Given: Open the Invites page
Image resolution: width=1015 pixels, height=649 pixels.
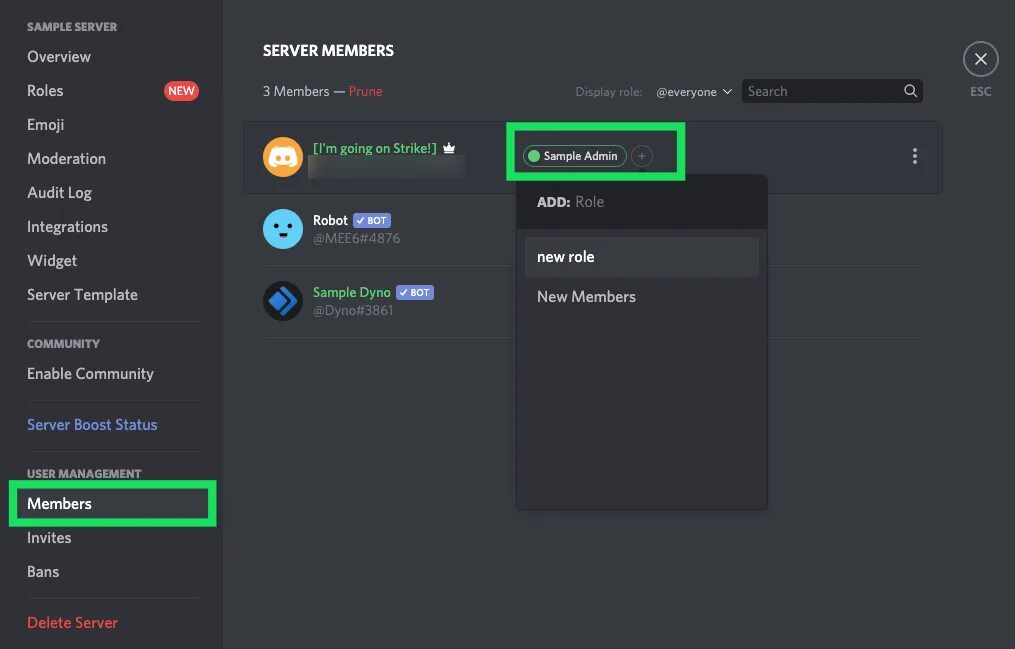Looking at the screenshot, I should (x=49, y=537).
